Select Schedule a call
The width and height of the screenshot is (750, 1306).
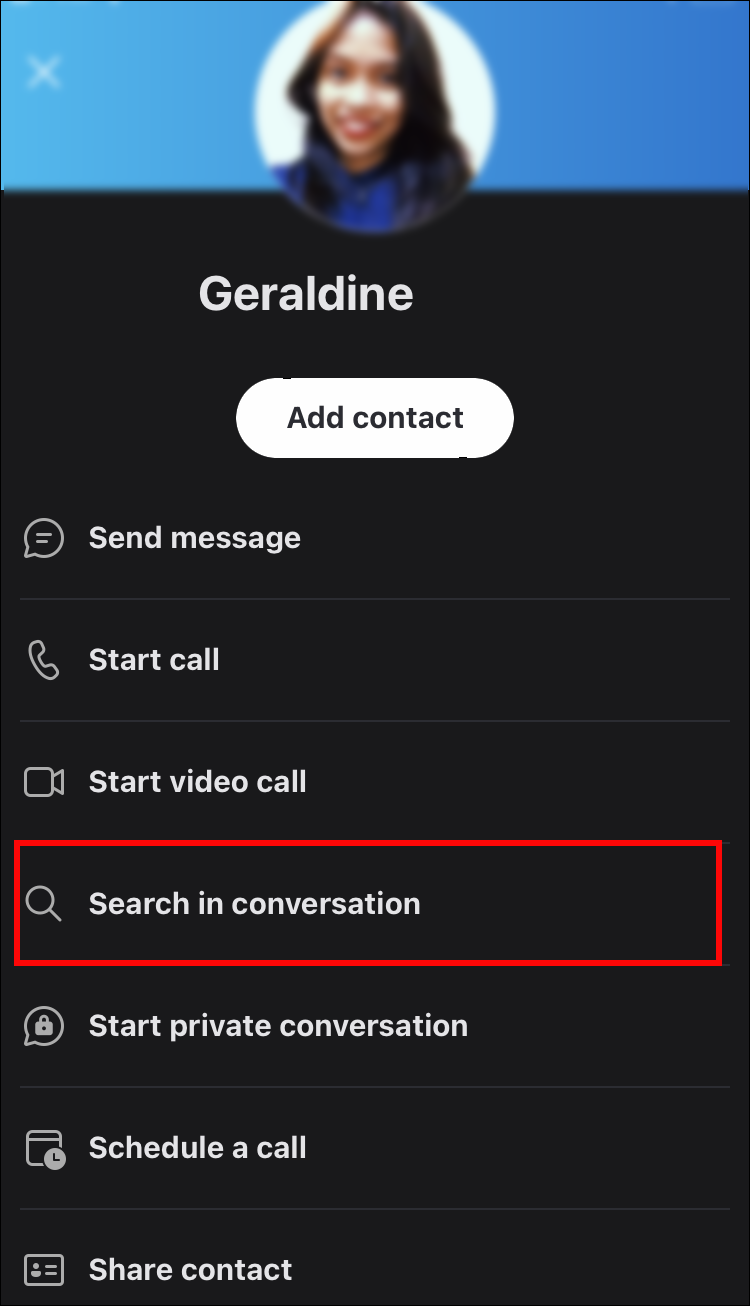click(375, 1148)
